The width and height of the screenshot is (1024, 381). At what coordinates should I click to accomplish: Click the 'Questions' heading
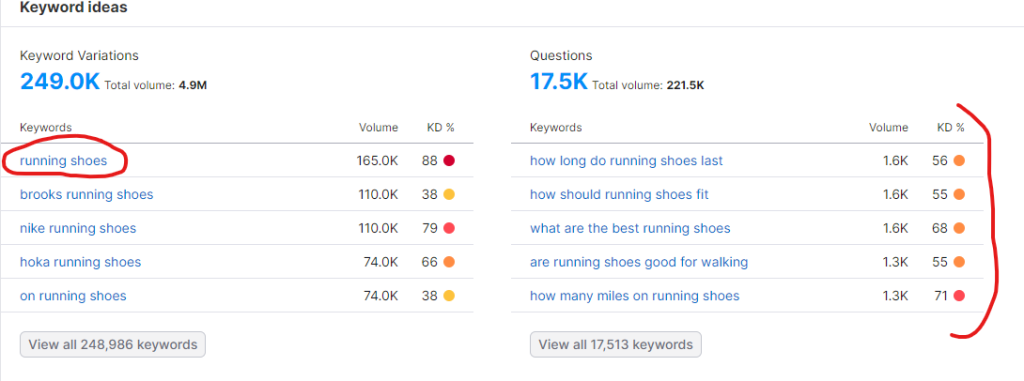point(561,56)
